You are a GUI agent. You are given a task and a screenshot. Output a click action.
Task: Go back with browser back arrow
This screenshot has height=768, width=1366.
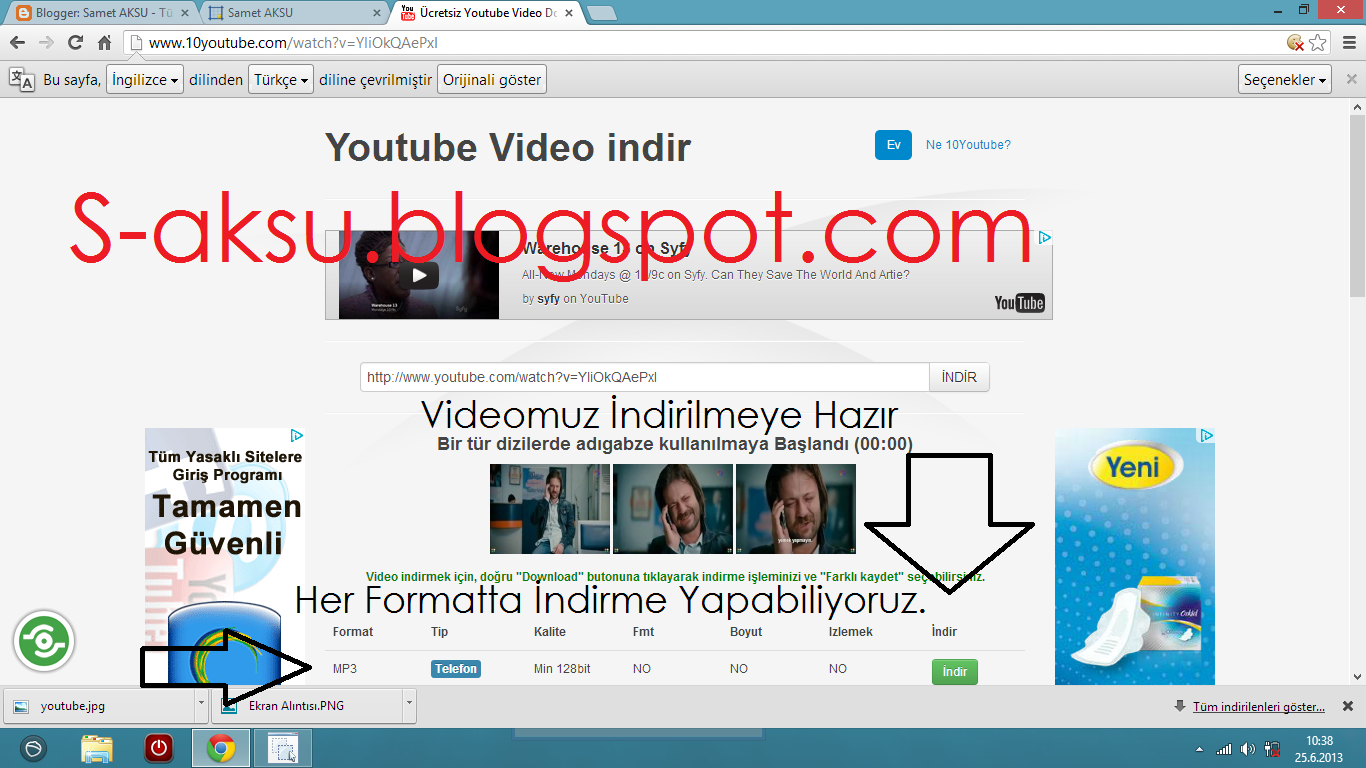click(17, 43)
